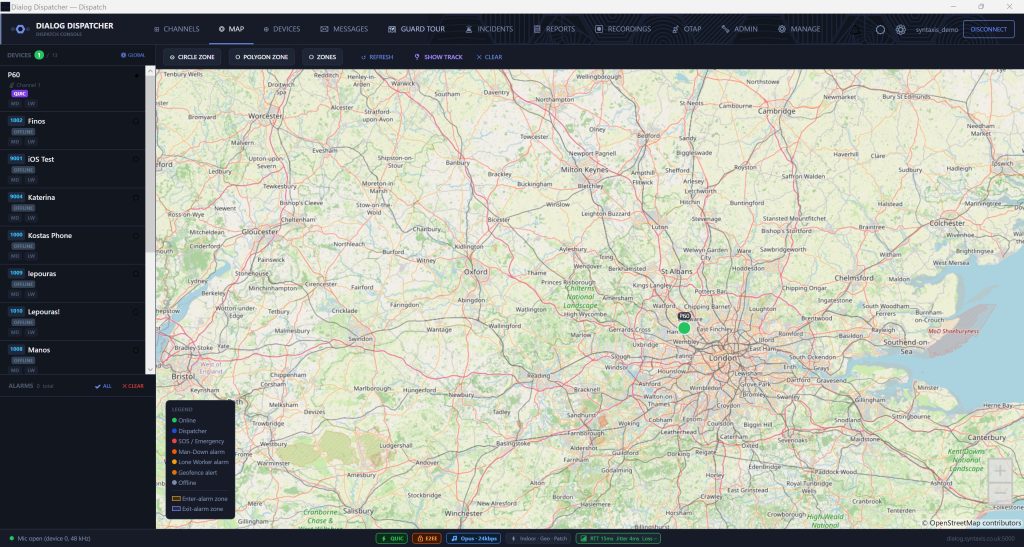Viewport: 1024px width, 547px height.
Task: Click the Dialog Dispatcher logo icon
Action: pyautogui.click(x=20, y=29)
